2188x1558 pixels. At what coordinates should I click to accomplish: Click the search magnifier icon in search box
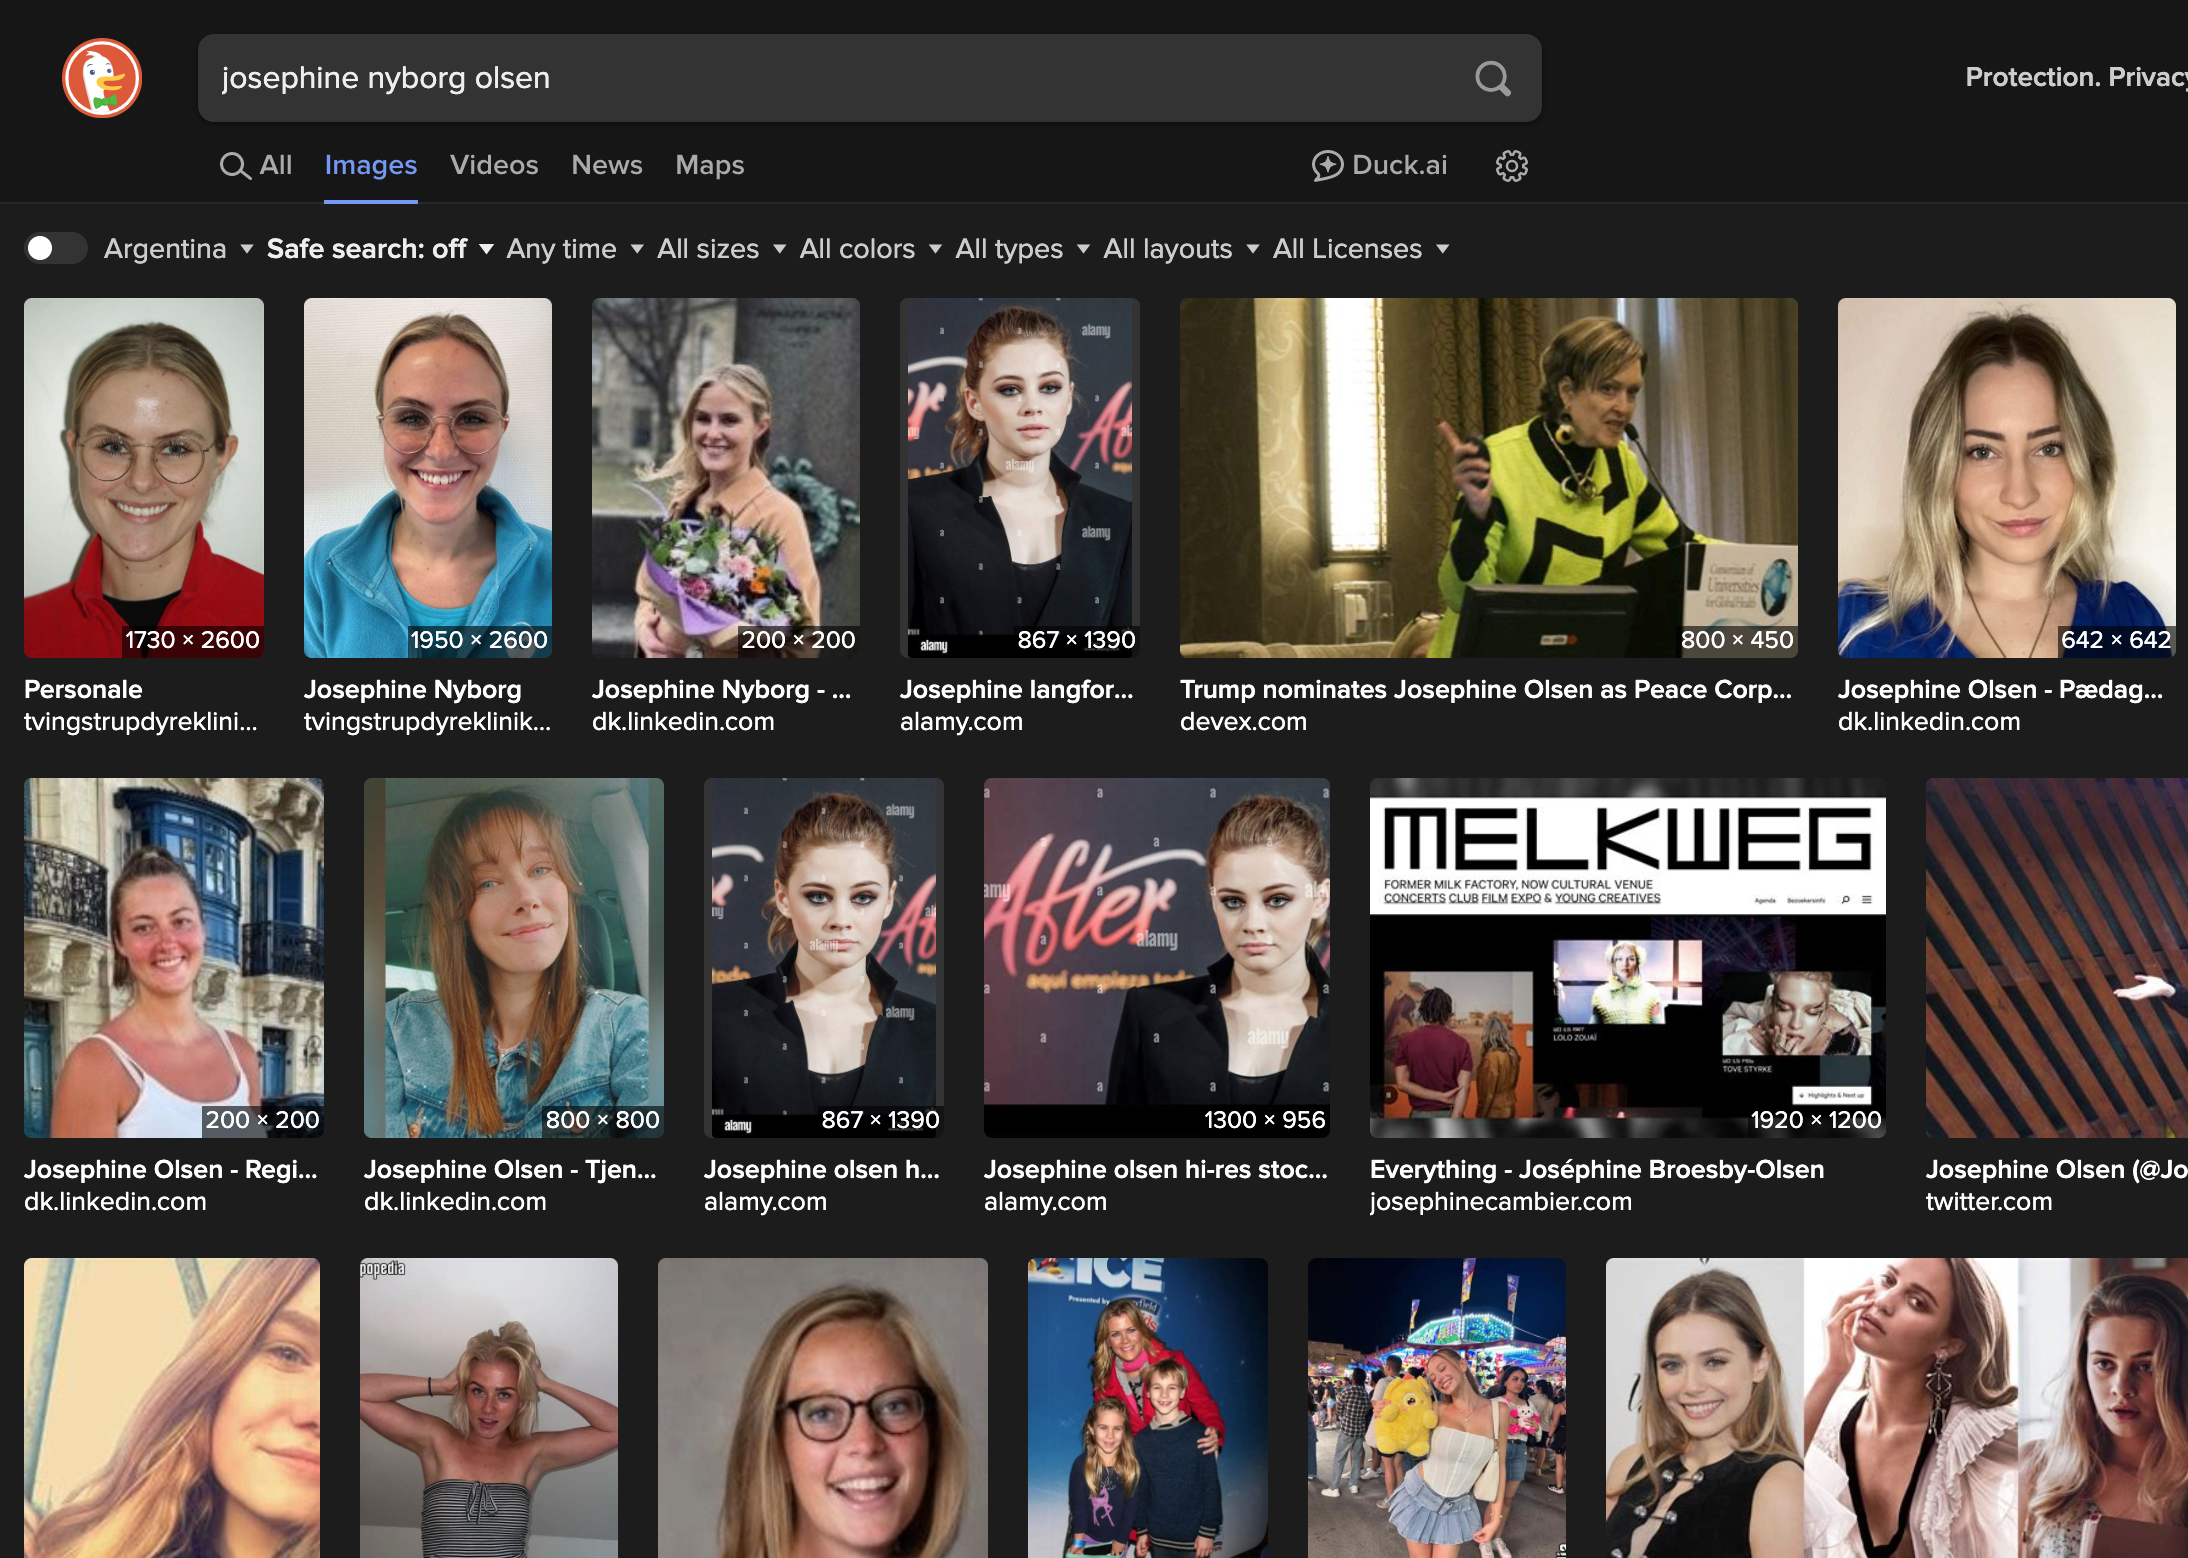(x=1492, y=78)
